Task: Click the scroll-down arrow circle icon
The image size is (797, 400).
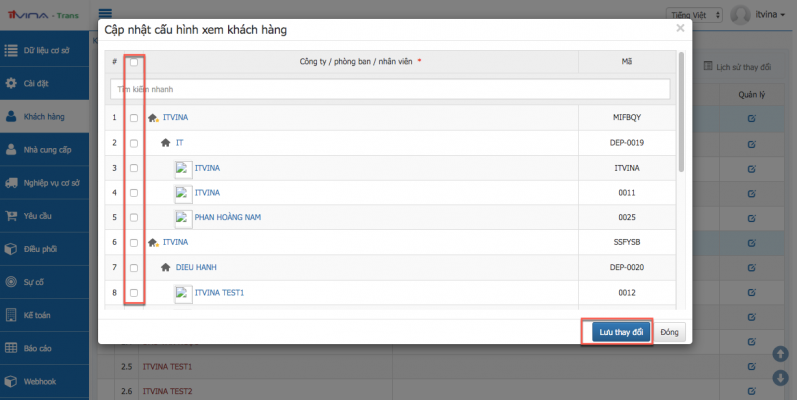Action: (780, 377)
